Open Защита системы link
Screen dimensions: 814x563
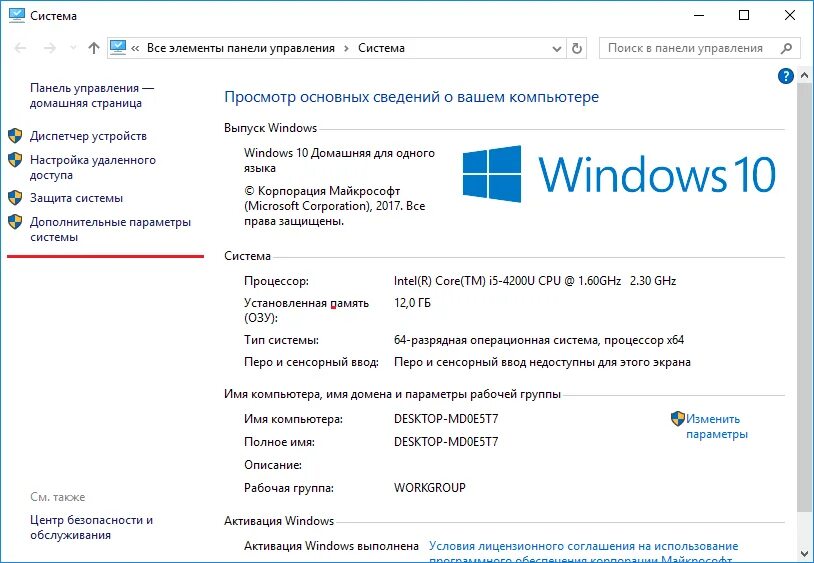click(x=76, y=198)
